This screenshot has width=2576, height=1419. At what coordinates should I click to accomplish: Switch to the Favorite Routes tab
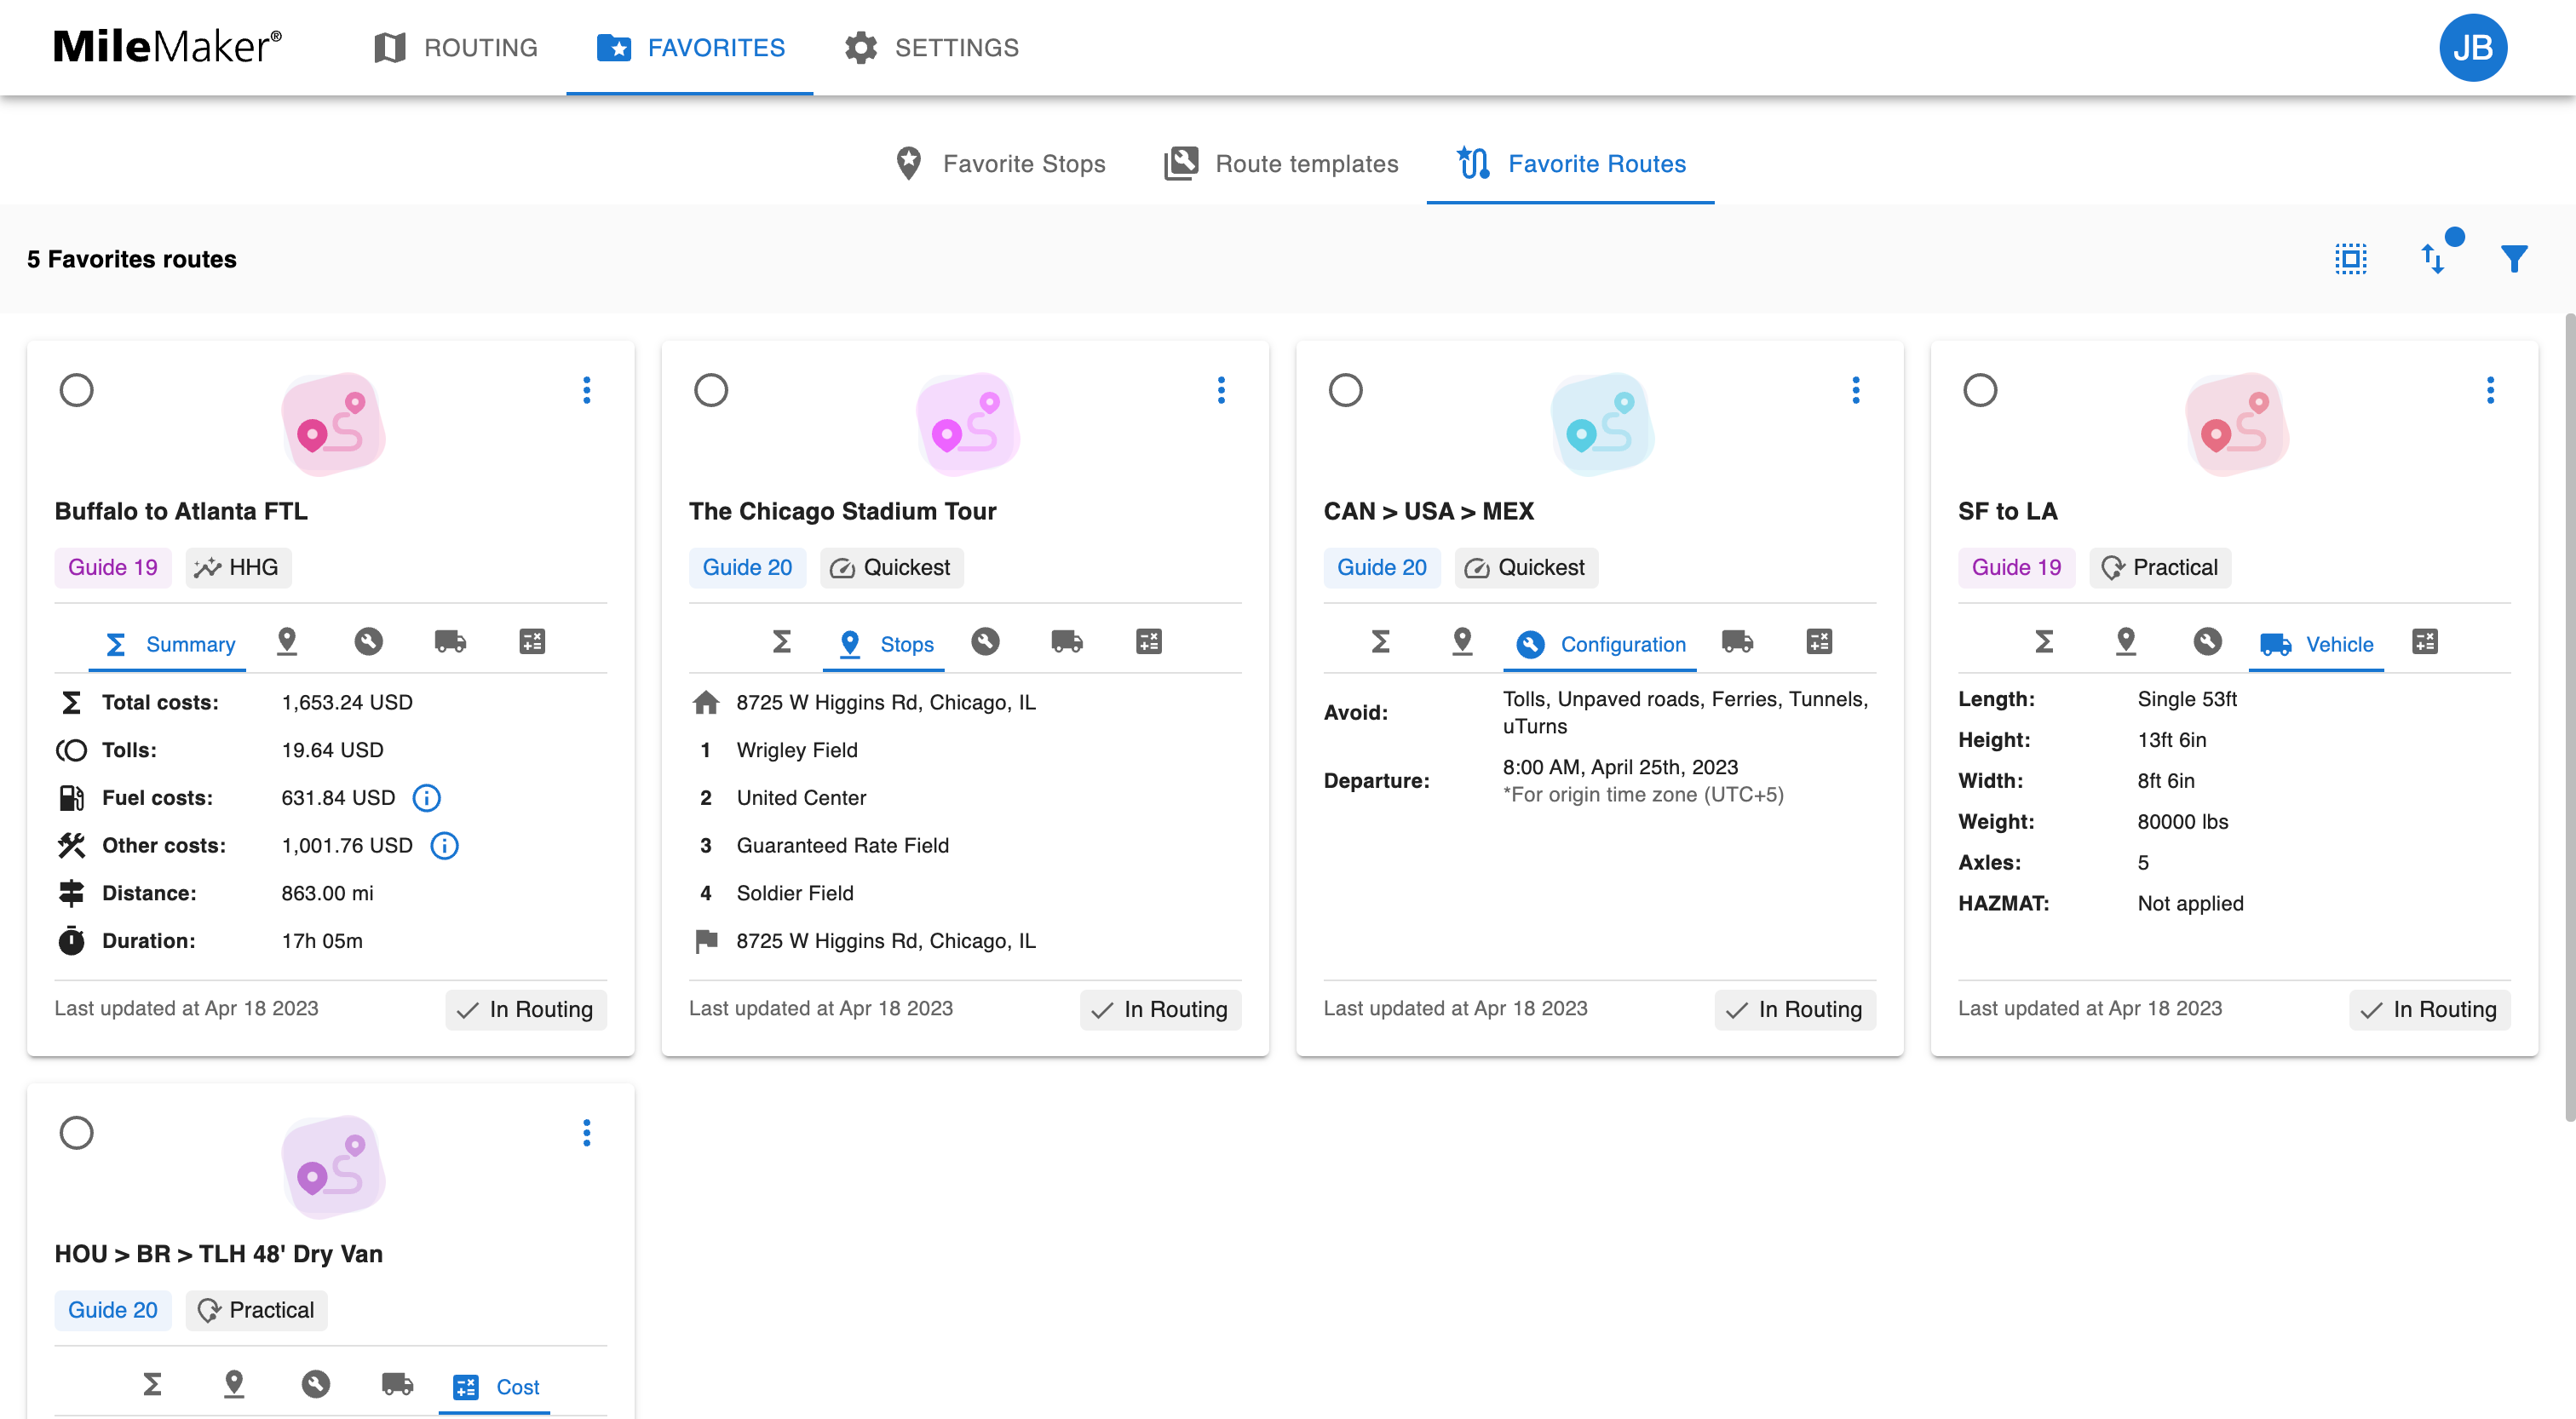click(x=1571, y=163)
